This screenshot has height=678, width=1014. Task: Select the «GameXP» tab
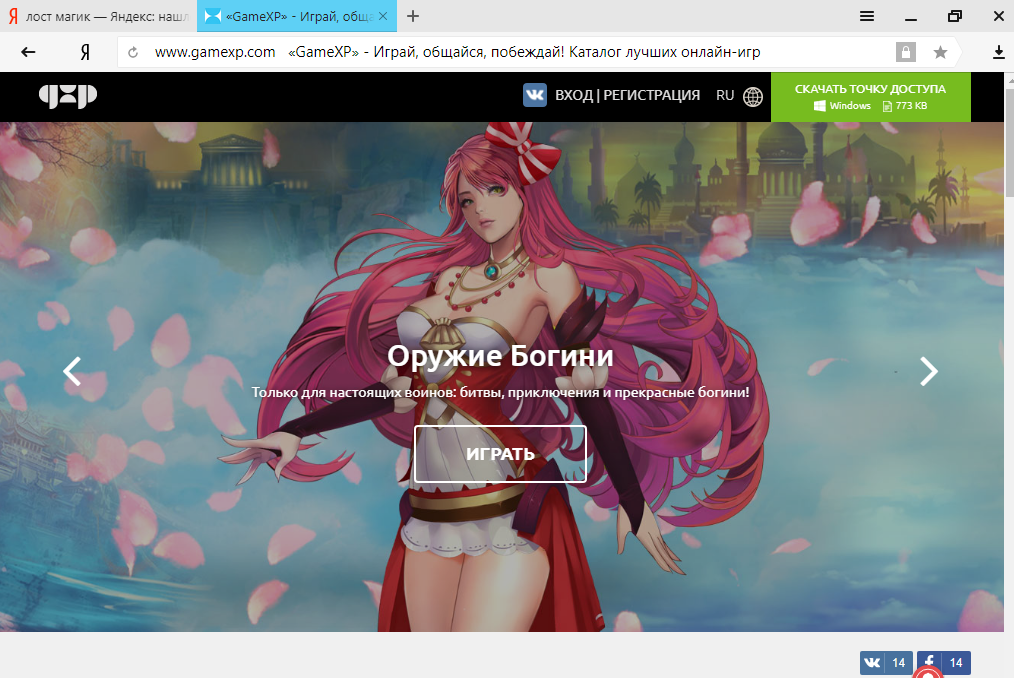tap(297, 16)
